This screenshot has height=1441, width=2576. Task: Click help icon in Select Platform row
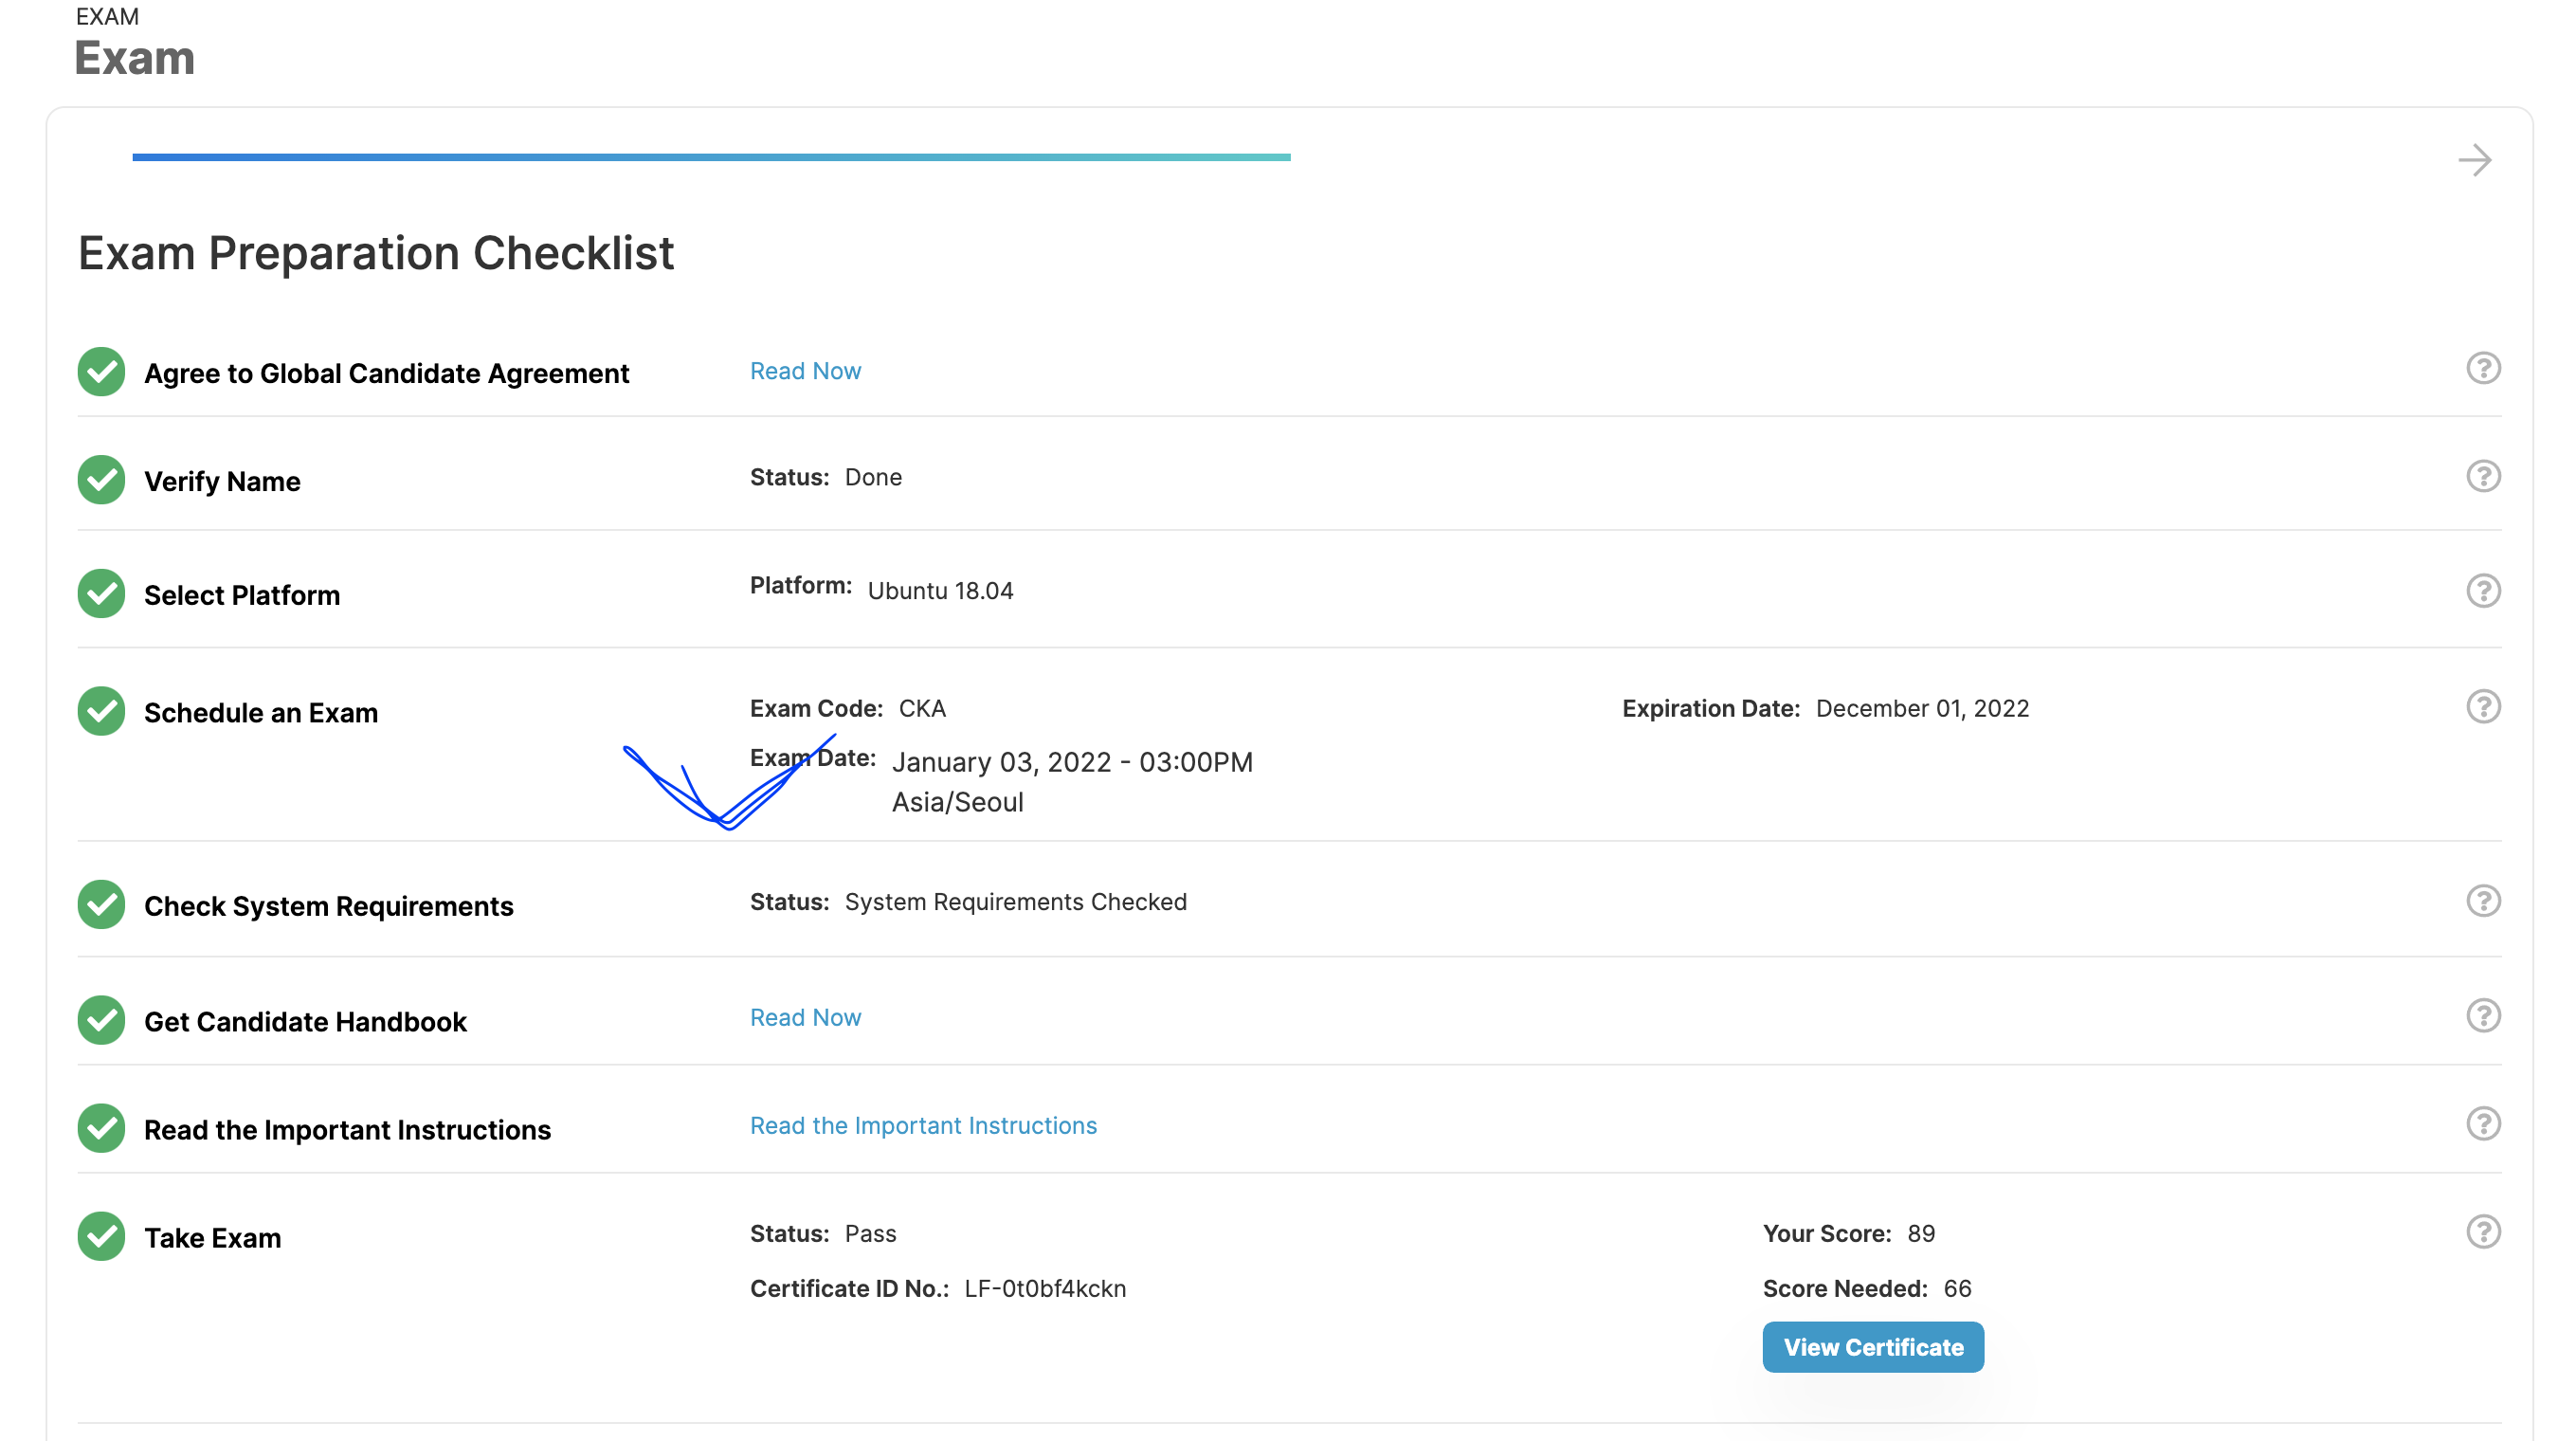tap(2482, 591)
